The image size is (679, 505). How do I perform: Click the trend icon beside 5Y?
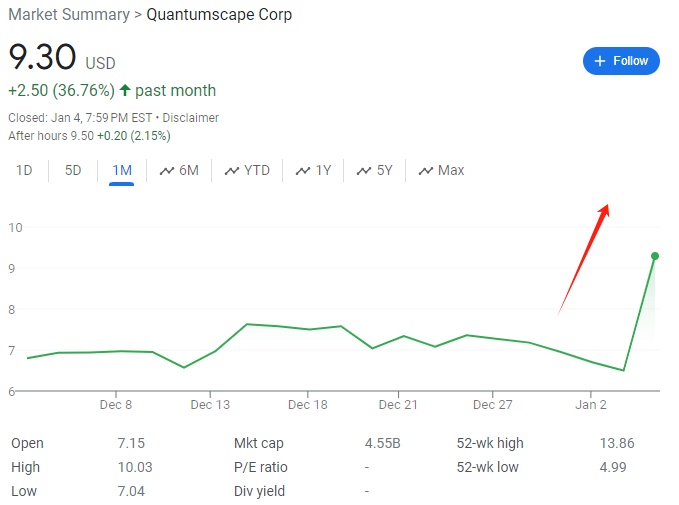coord(364,171)
